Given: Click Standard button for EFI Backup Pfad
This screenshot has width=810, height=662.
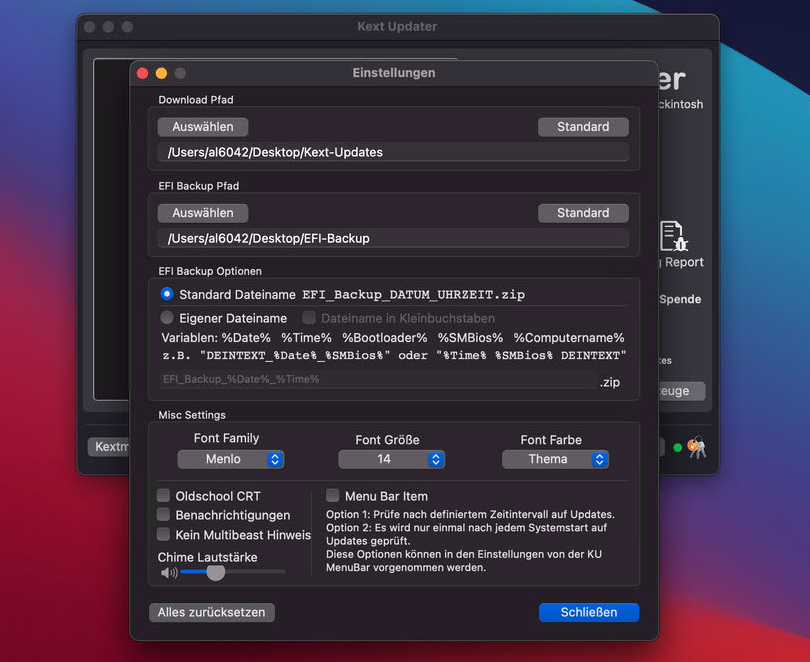Looking at the screenshot, I should 583,213.
